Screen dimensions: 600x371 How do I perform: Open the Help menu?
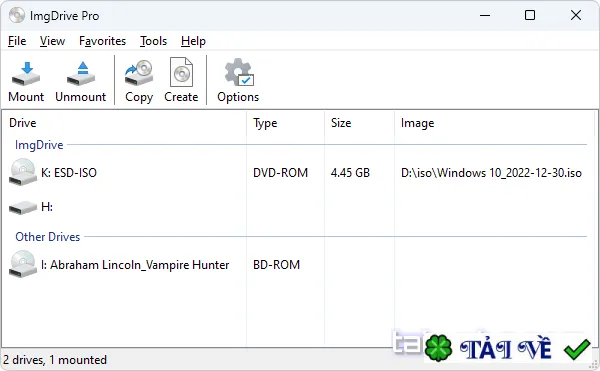[193, 41]
